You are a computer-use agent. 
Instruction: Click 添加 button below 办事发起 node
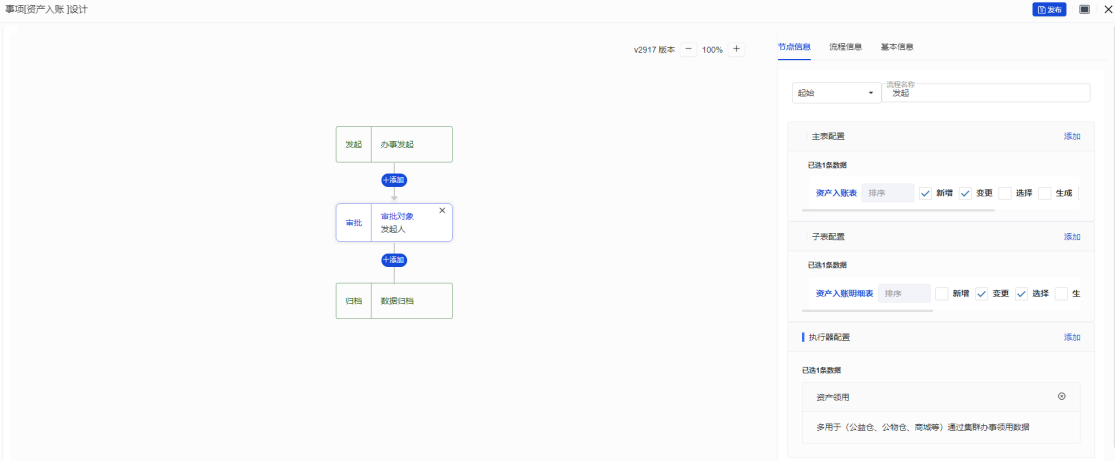coord(394,180)
